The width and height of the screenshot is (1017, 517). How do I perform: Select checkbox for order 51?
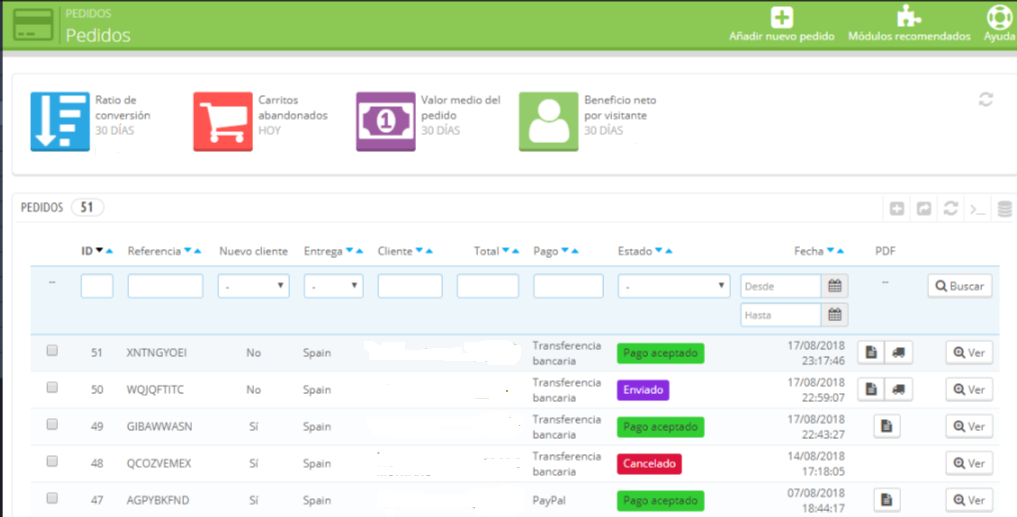[x=52, y=350]
